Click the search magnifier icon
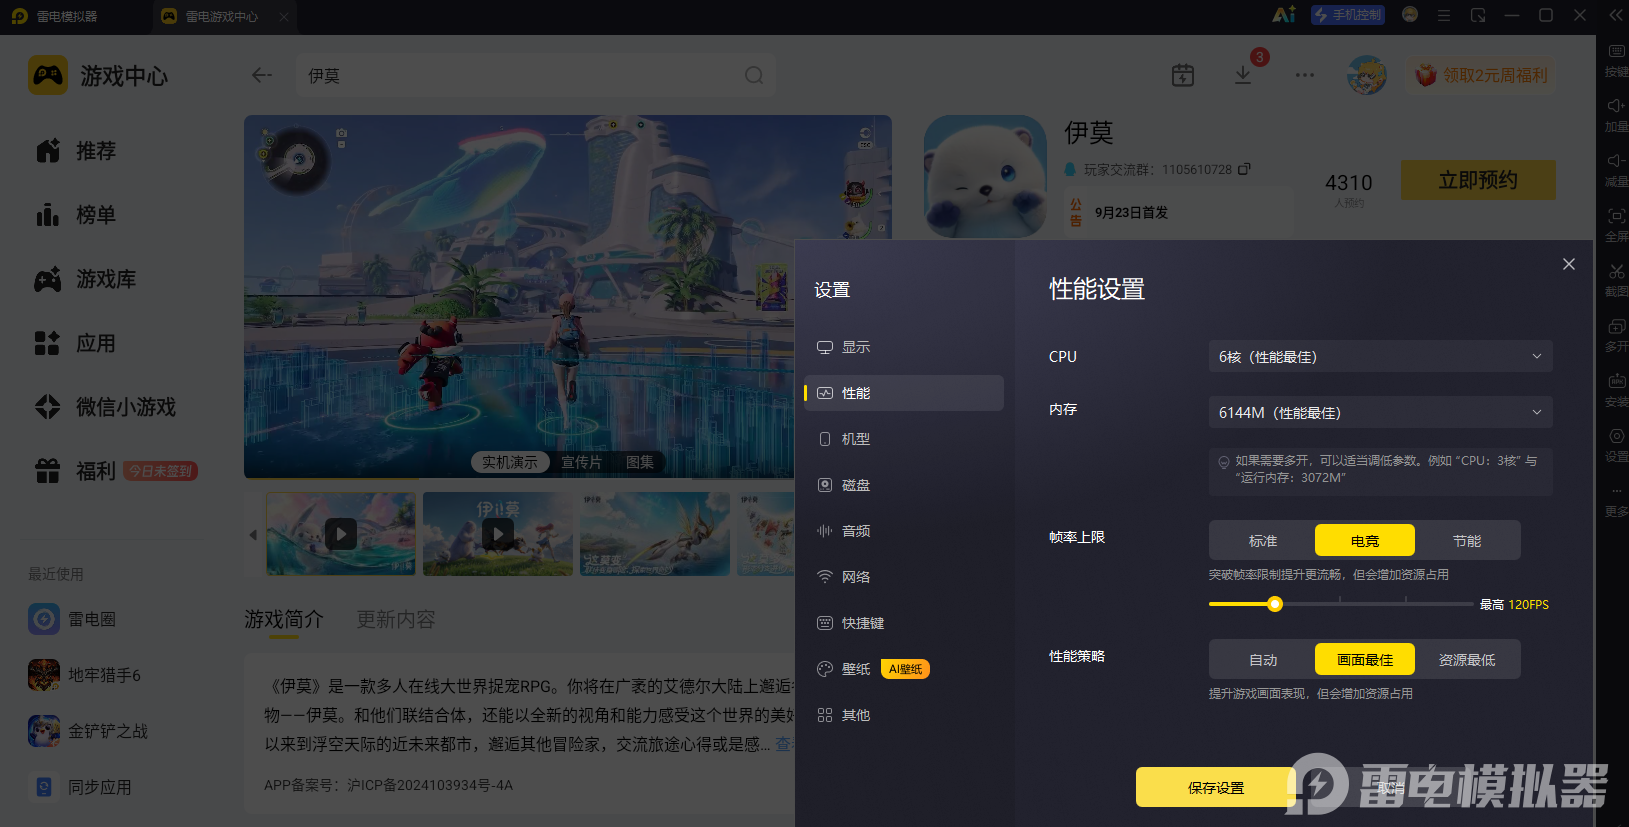The width and height of the screenshot is (1629, 827). click(754, 75)
